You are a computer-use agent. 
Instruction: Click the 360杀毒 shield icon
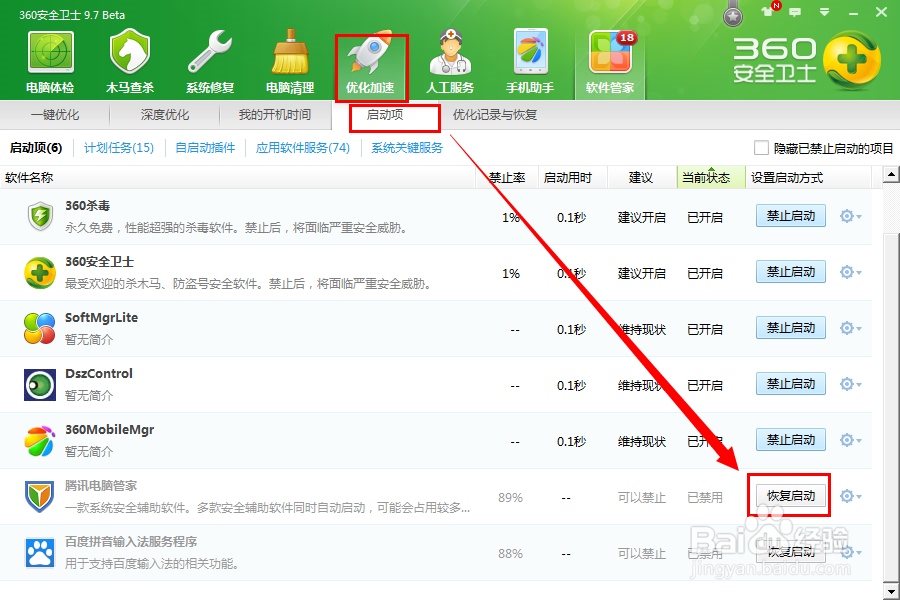click(x=40, y=216)
